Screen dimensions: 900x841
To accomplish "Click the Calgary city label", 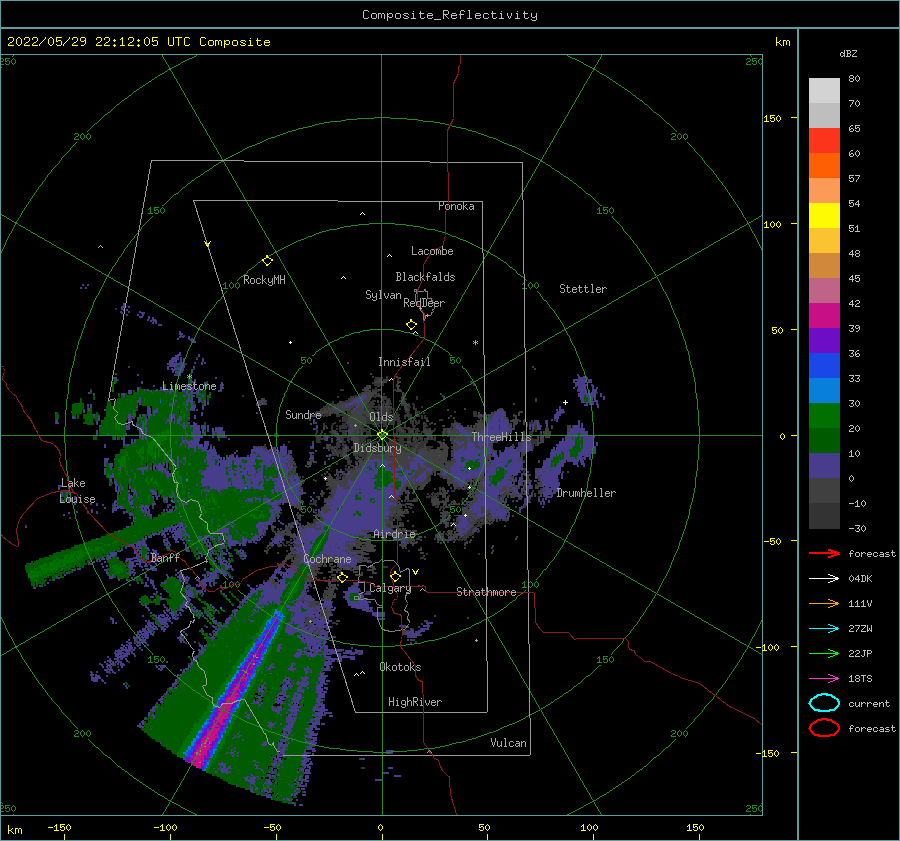I will (390, 588).
